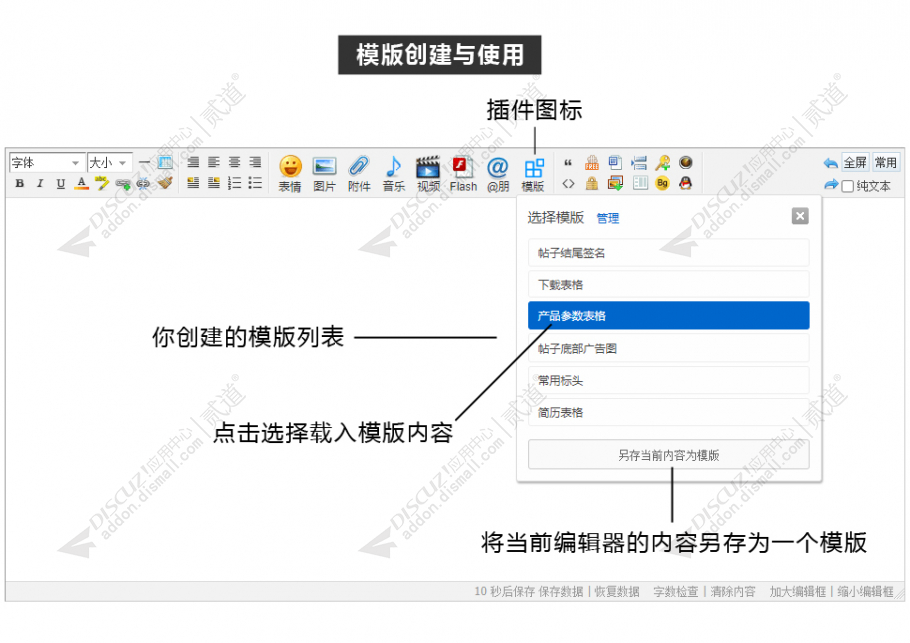This screenshot has height=643, width=910.
Task: Clear formatting with the broom icon
Action: (165, 183)
